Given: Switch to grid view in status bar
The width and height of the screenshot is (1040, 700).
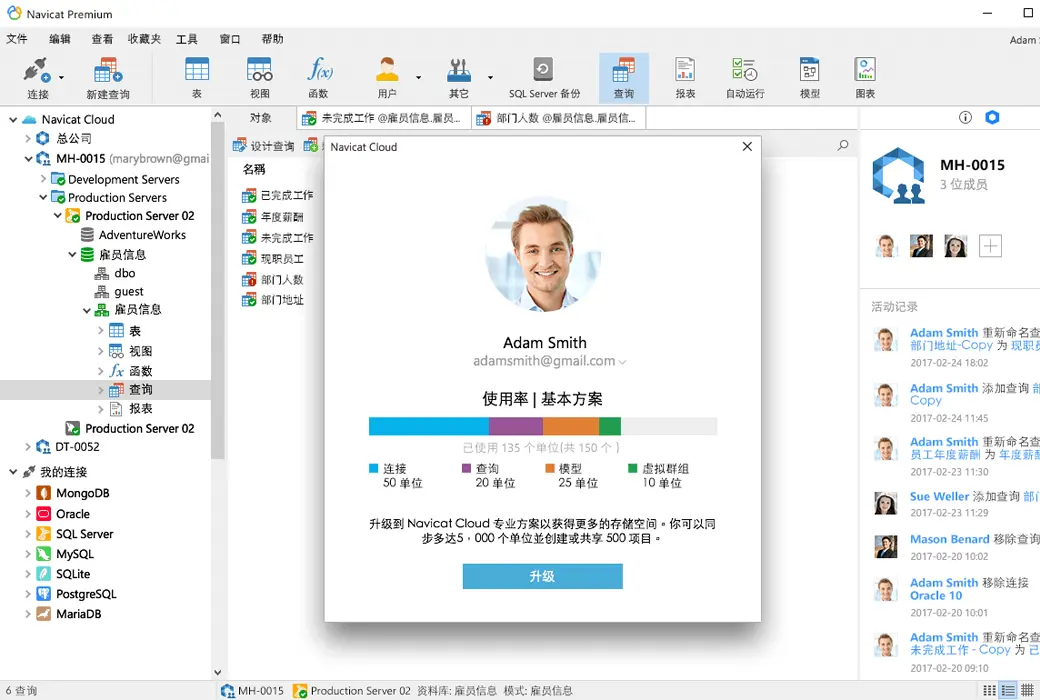Looking at the screenshot, I should 989,690.
